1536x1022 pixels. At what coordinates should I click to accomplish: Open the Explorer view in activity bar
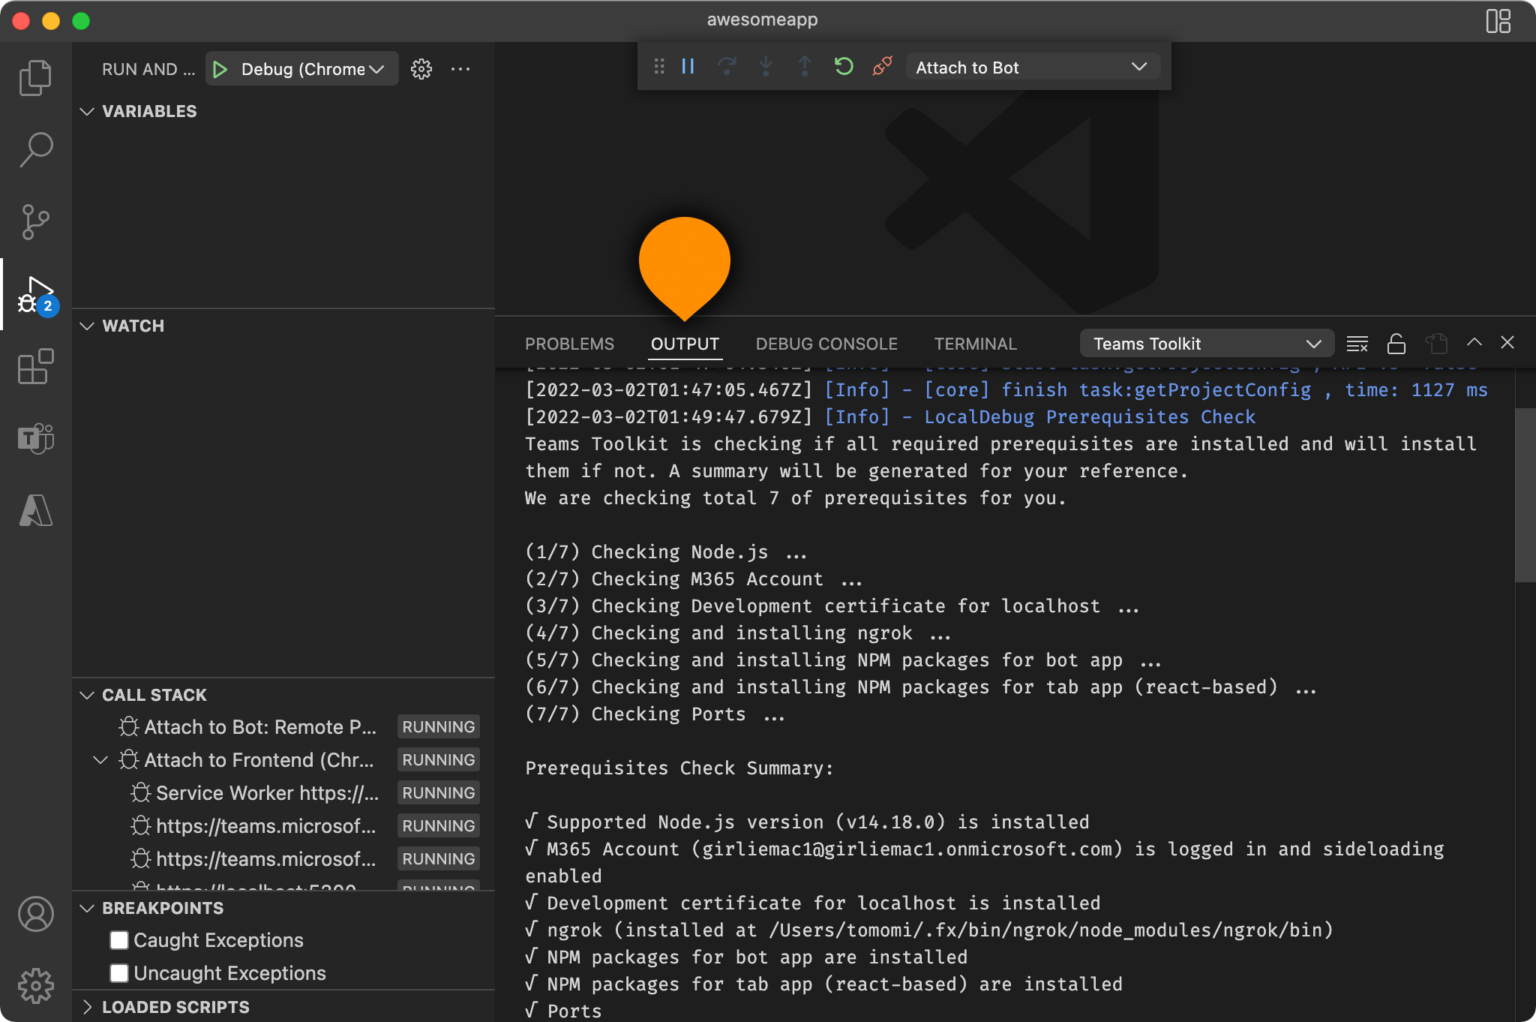(x=36, y=78)
